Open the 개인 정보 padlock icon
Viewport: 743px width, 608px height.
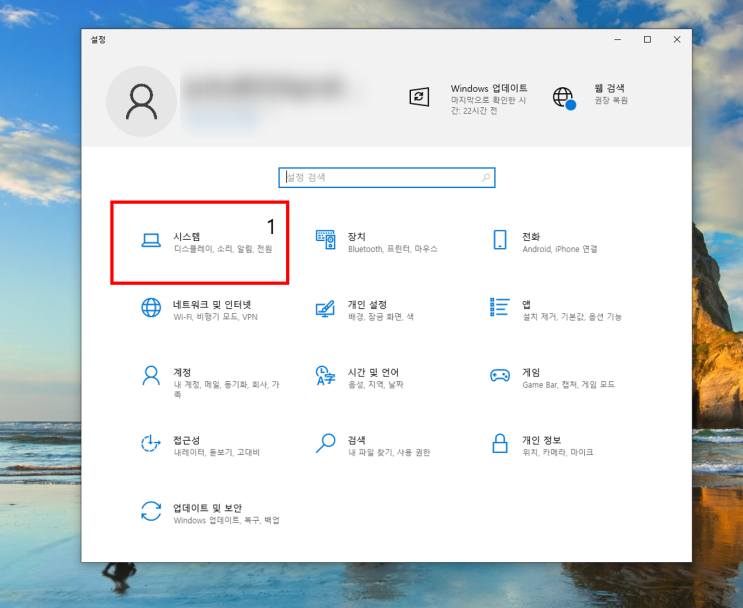coord(500,443)
